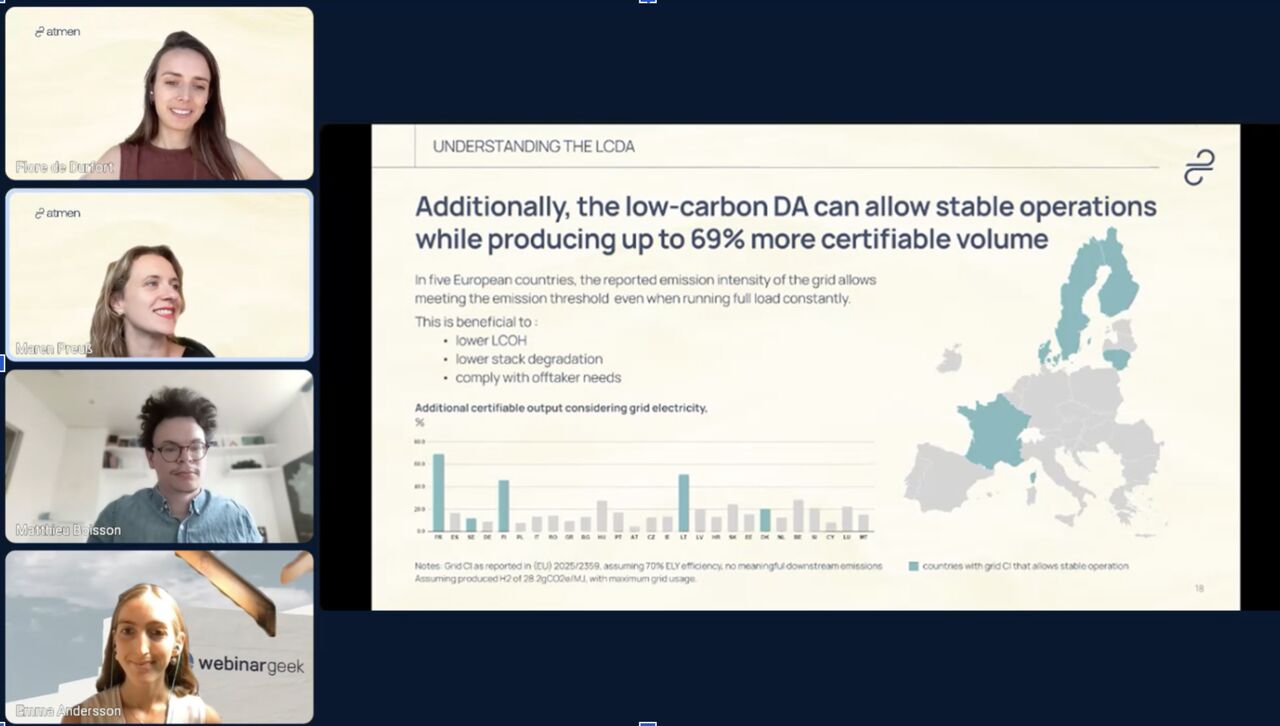Click the teal FI bar in the chart
The image size is (1280, 726).
(x=504, y=506)
